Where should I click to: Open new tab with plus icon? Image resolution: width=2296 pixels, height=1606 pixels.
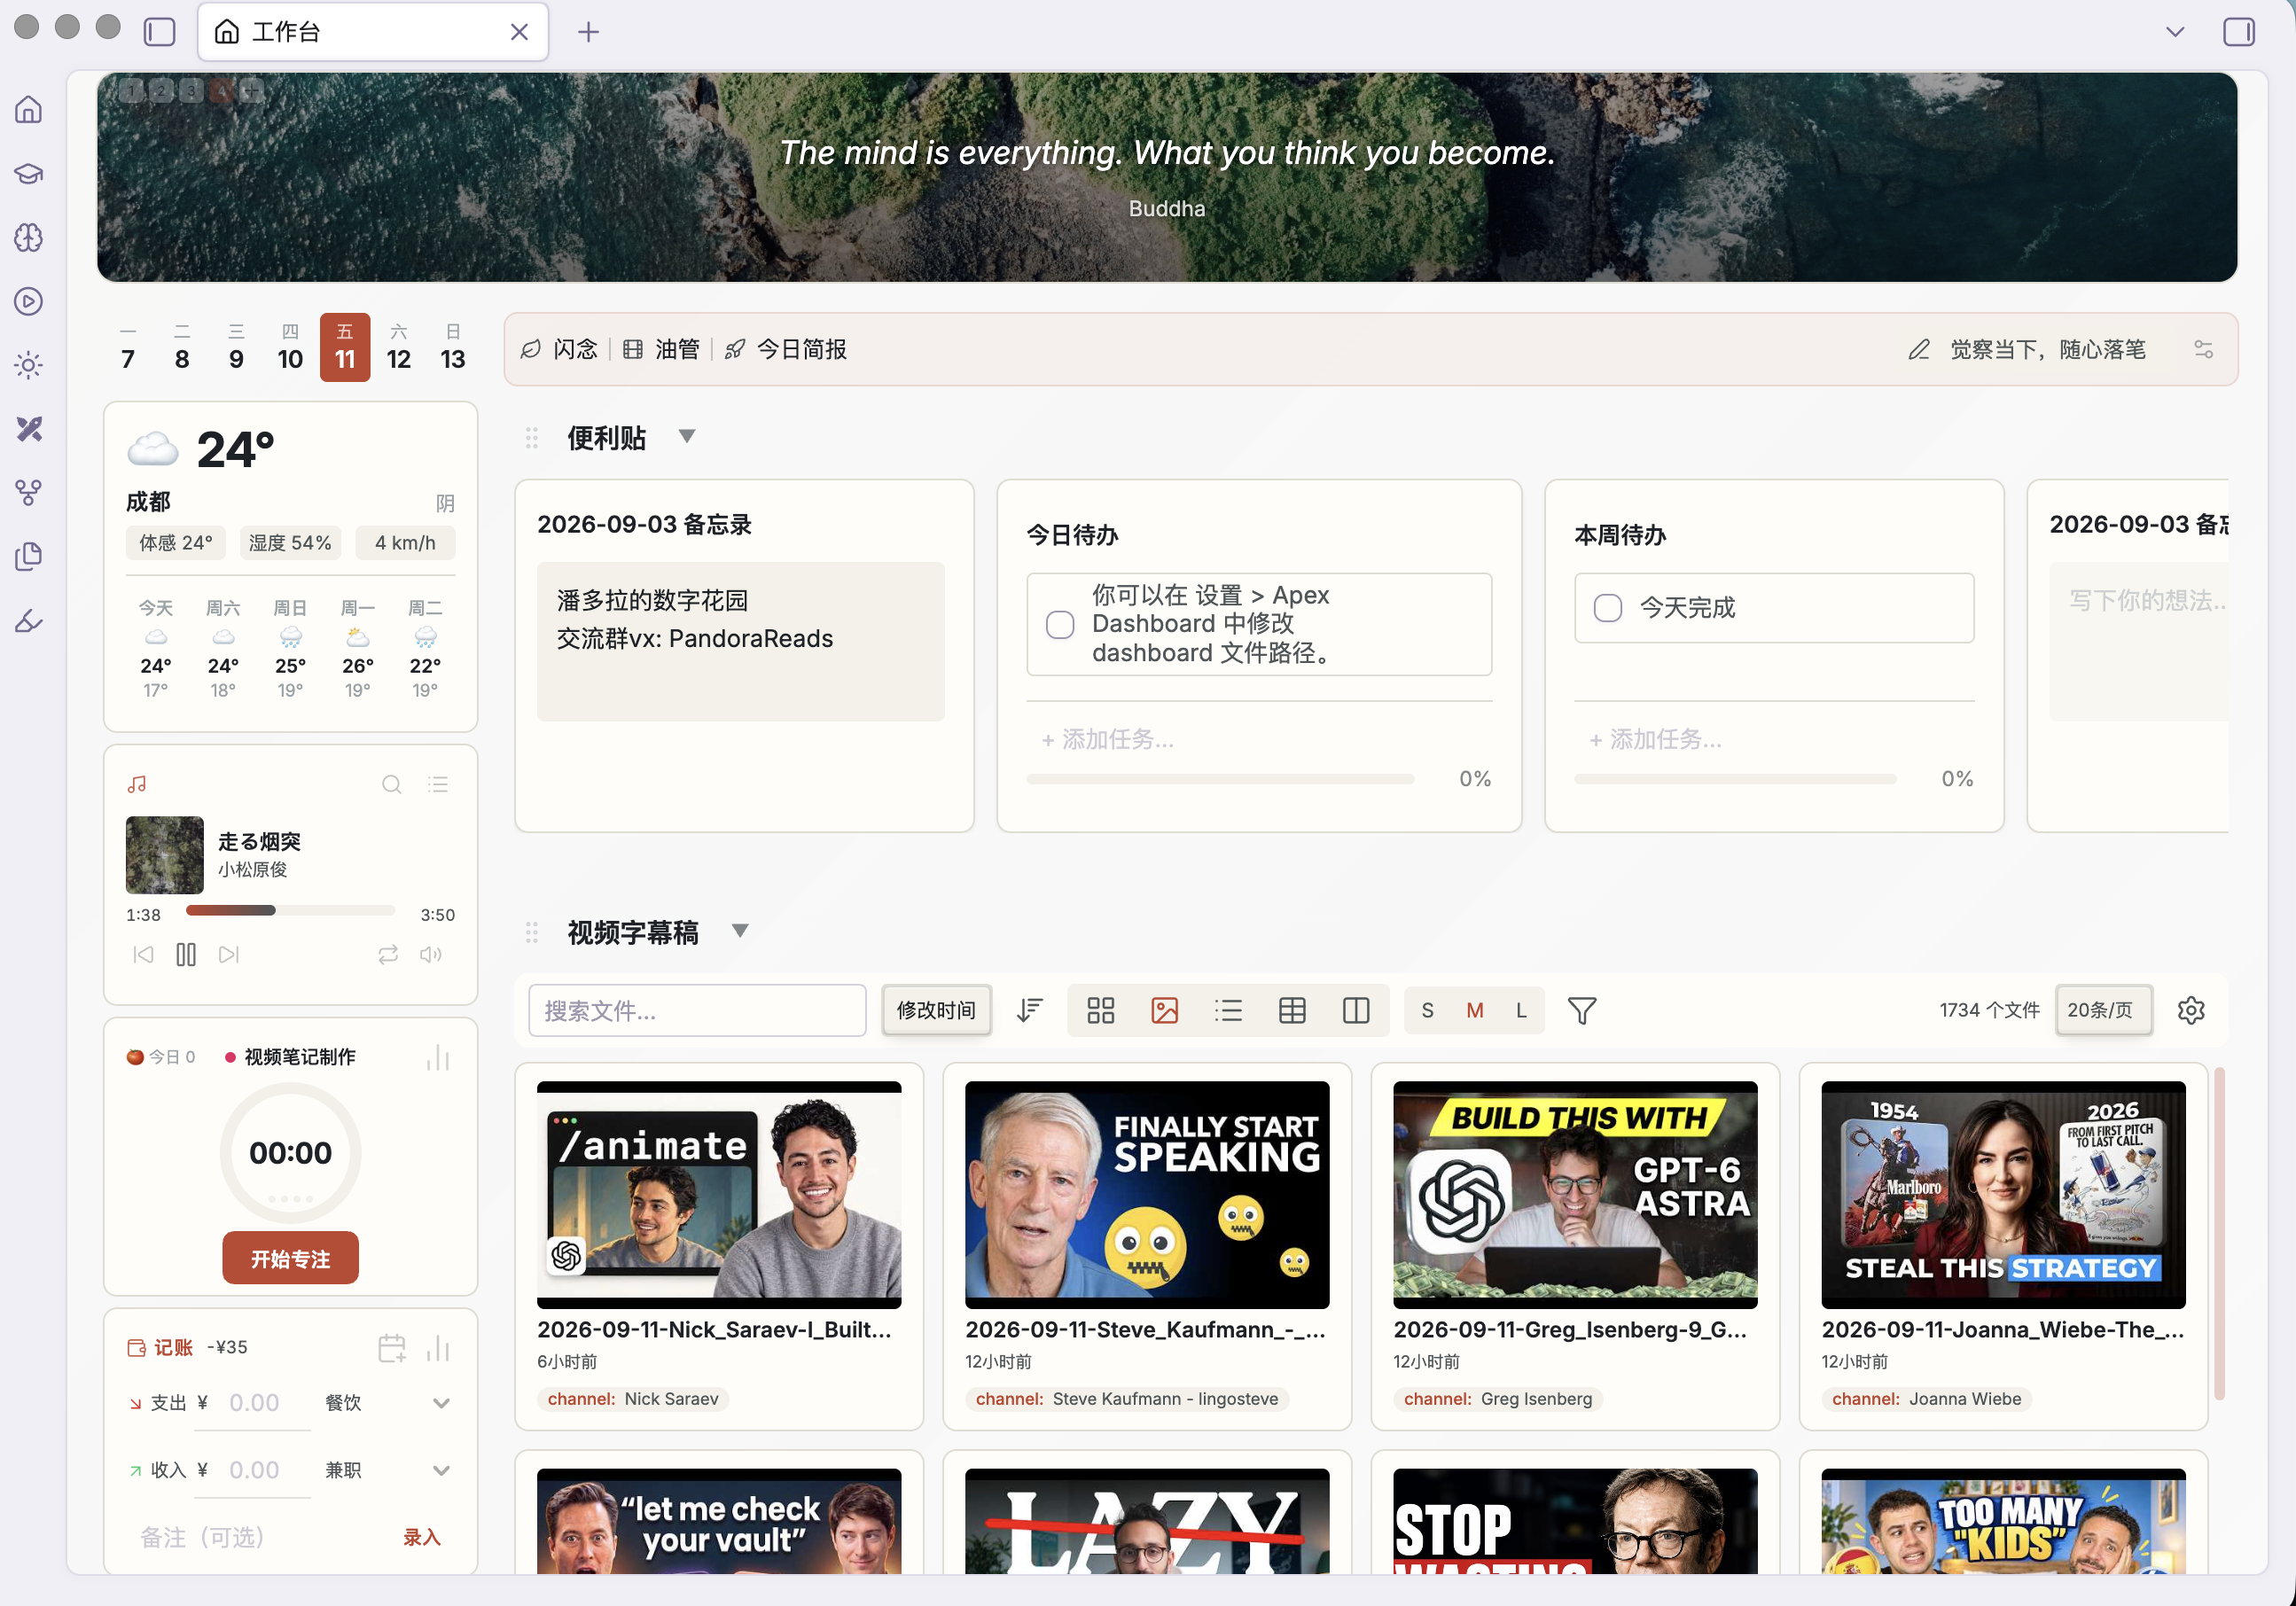coord(588,32)
